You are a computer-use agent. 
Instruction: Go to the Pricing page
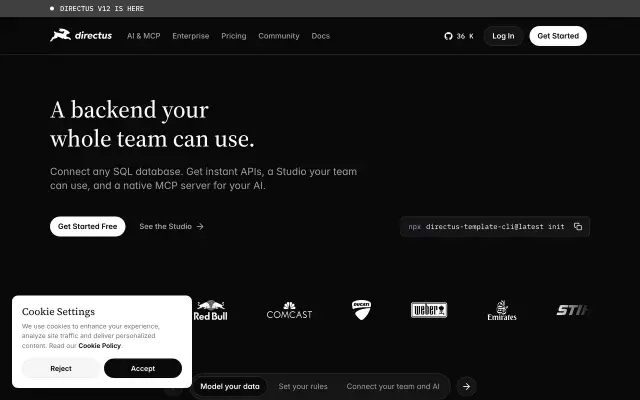point(233,36)
